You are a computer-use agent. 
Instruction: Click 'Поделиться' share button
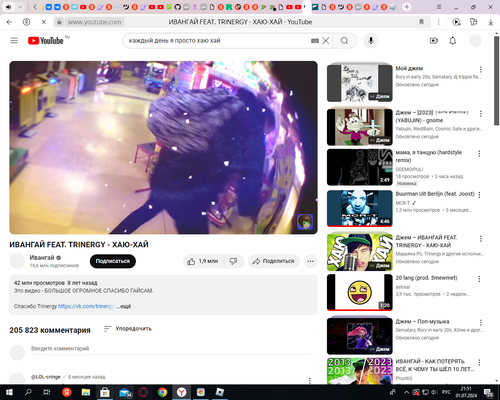click(274, 261)
